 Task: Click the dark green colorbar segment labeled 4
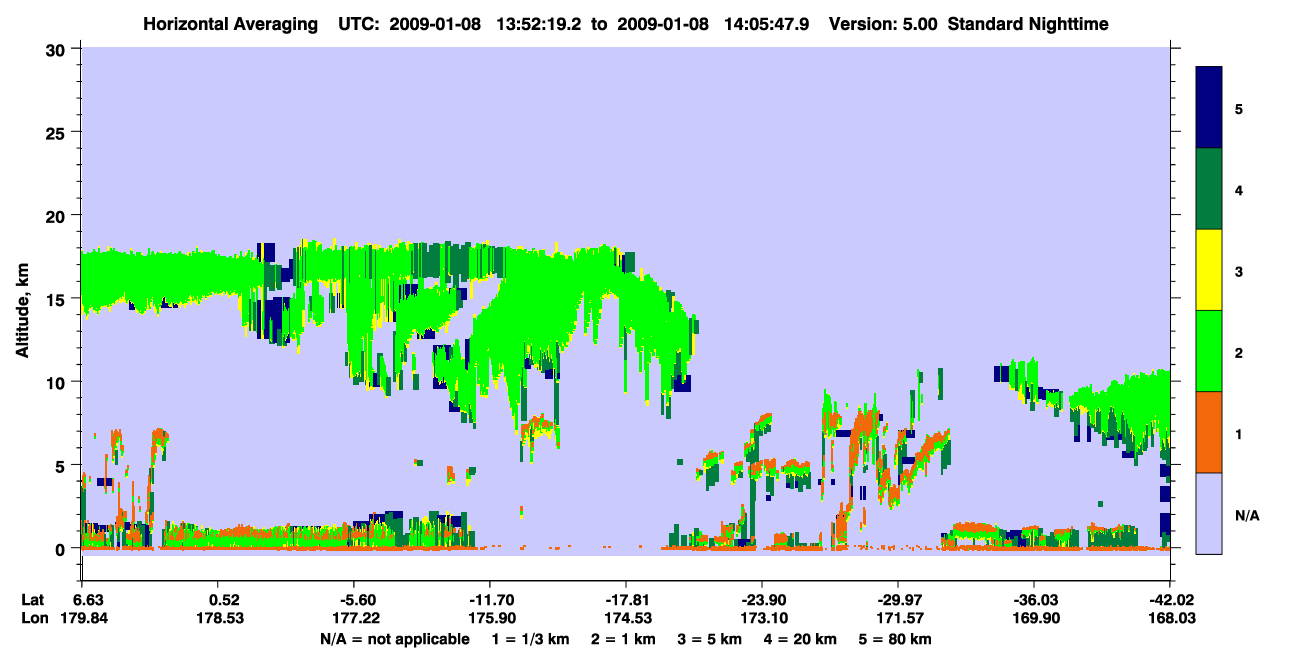(1209, 189)
